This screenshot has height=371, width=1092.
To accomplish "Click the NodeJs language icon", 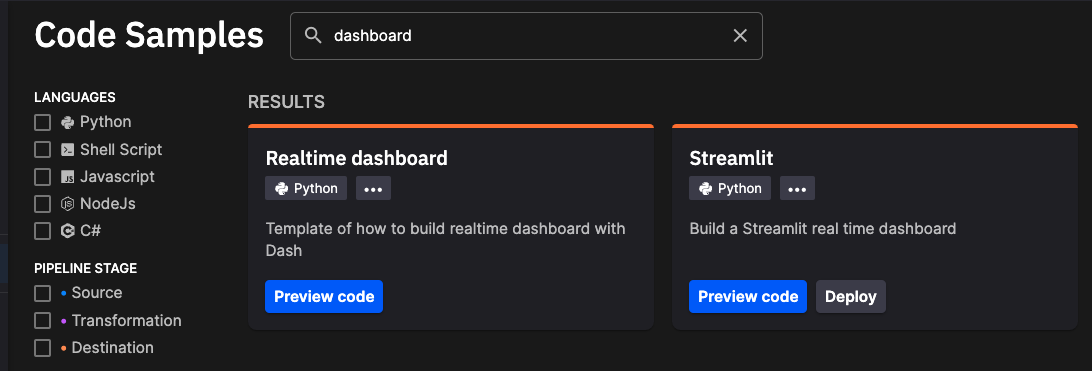I will [68, 204].
